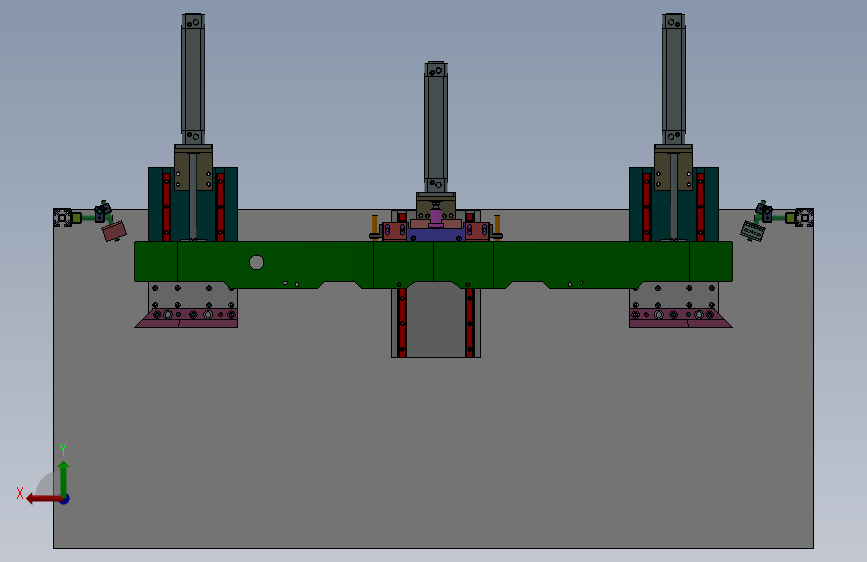Select the long green horizontal beam

(x=434, y=263)
